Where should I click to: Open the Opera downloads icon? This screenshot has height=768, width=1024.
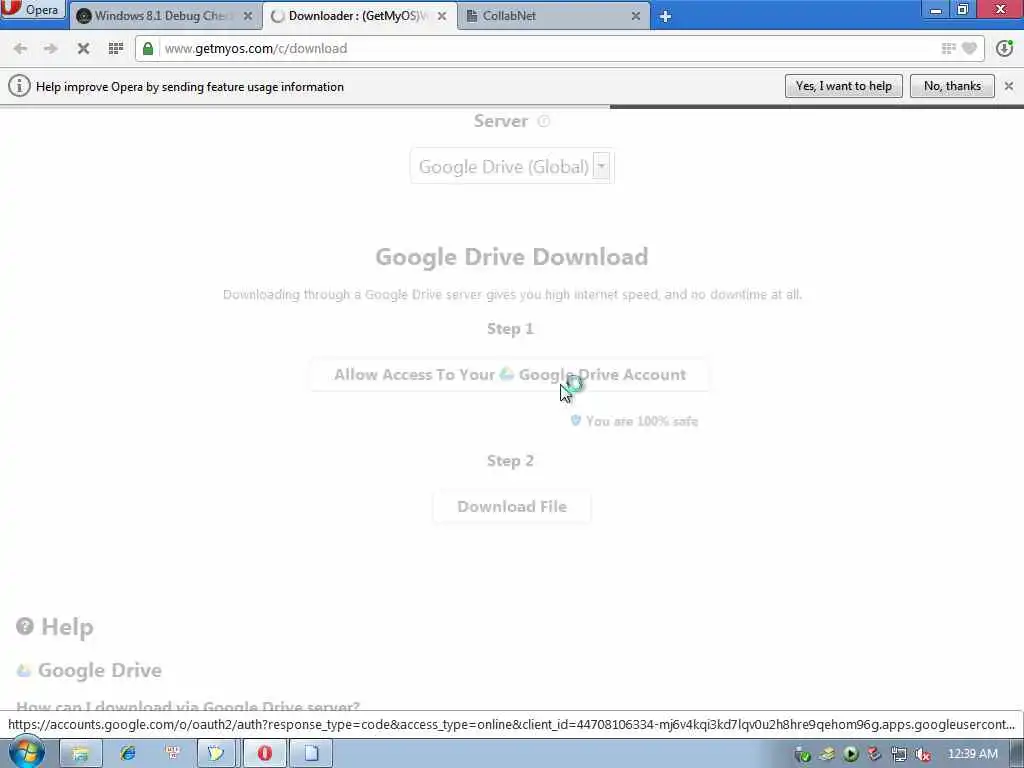1004,48
